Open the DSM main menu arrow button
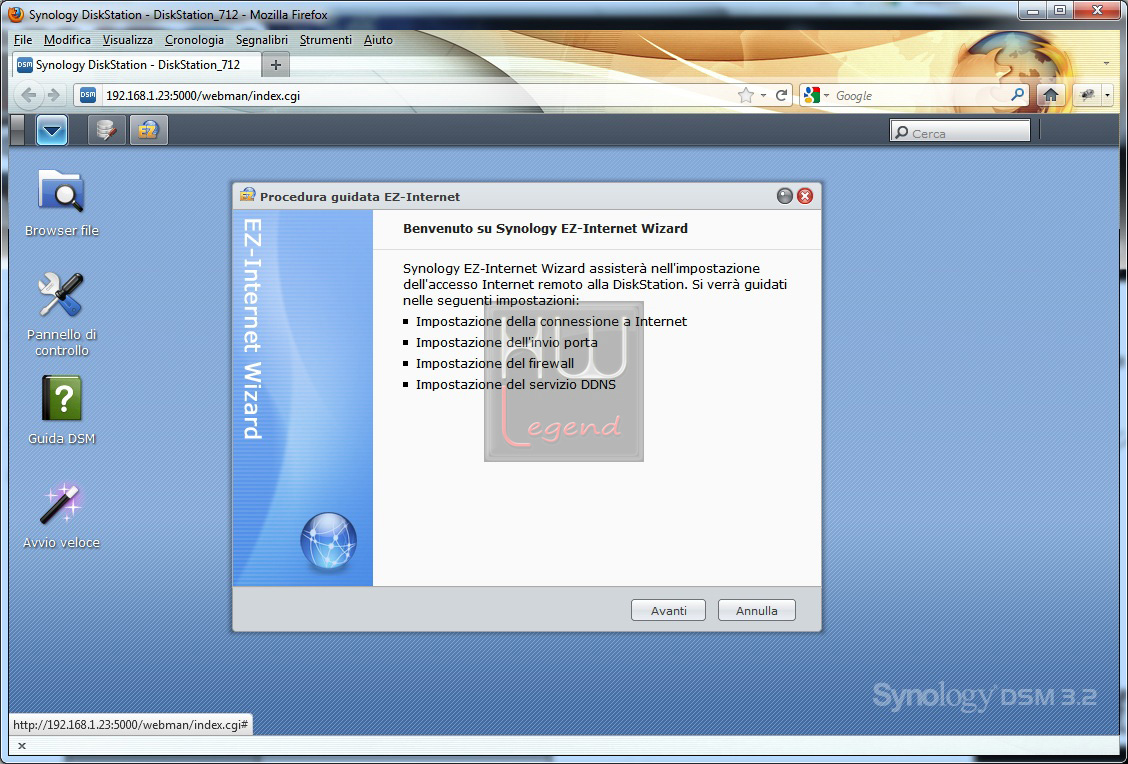1128x764 pixels. (52, 130)
